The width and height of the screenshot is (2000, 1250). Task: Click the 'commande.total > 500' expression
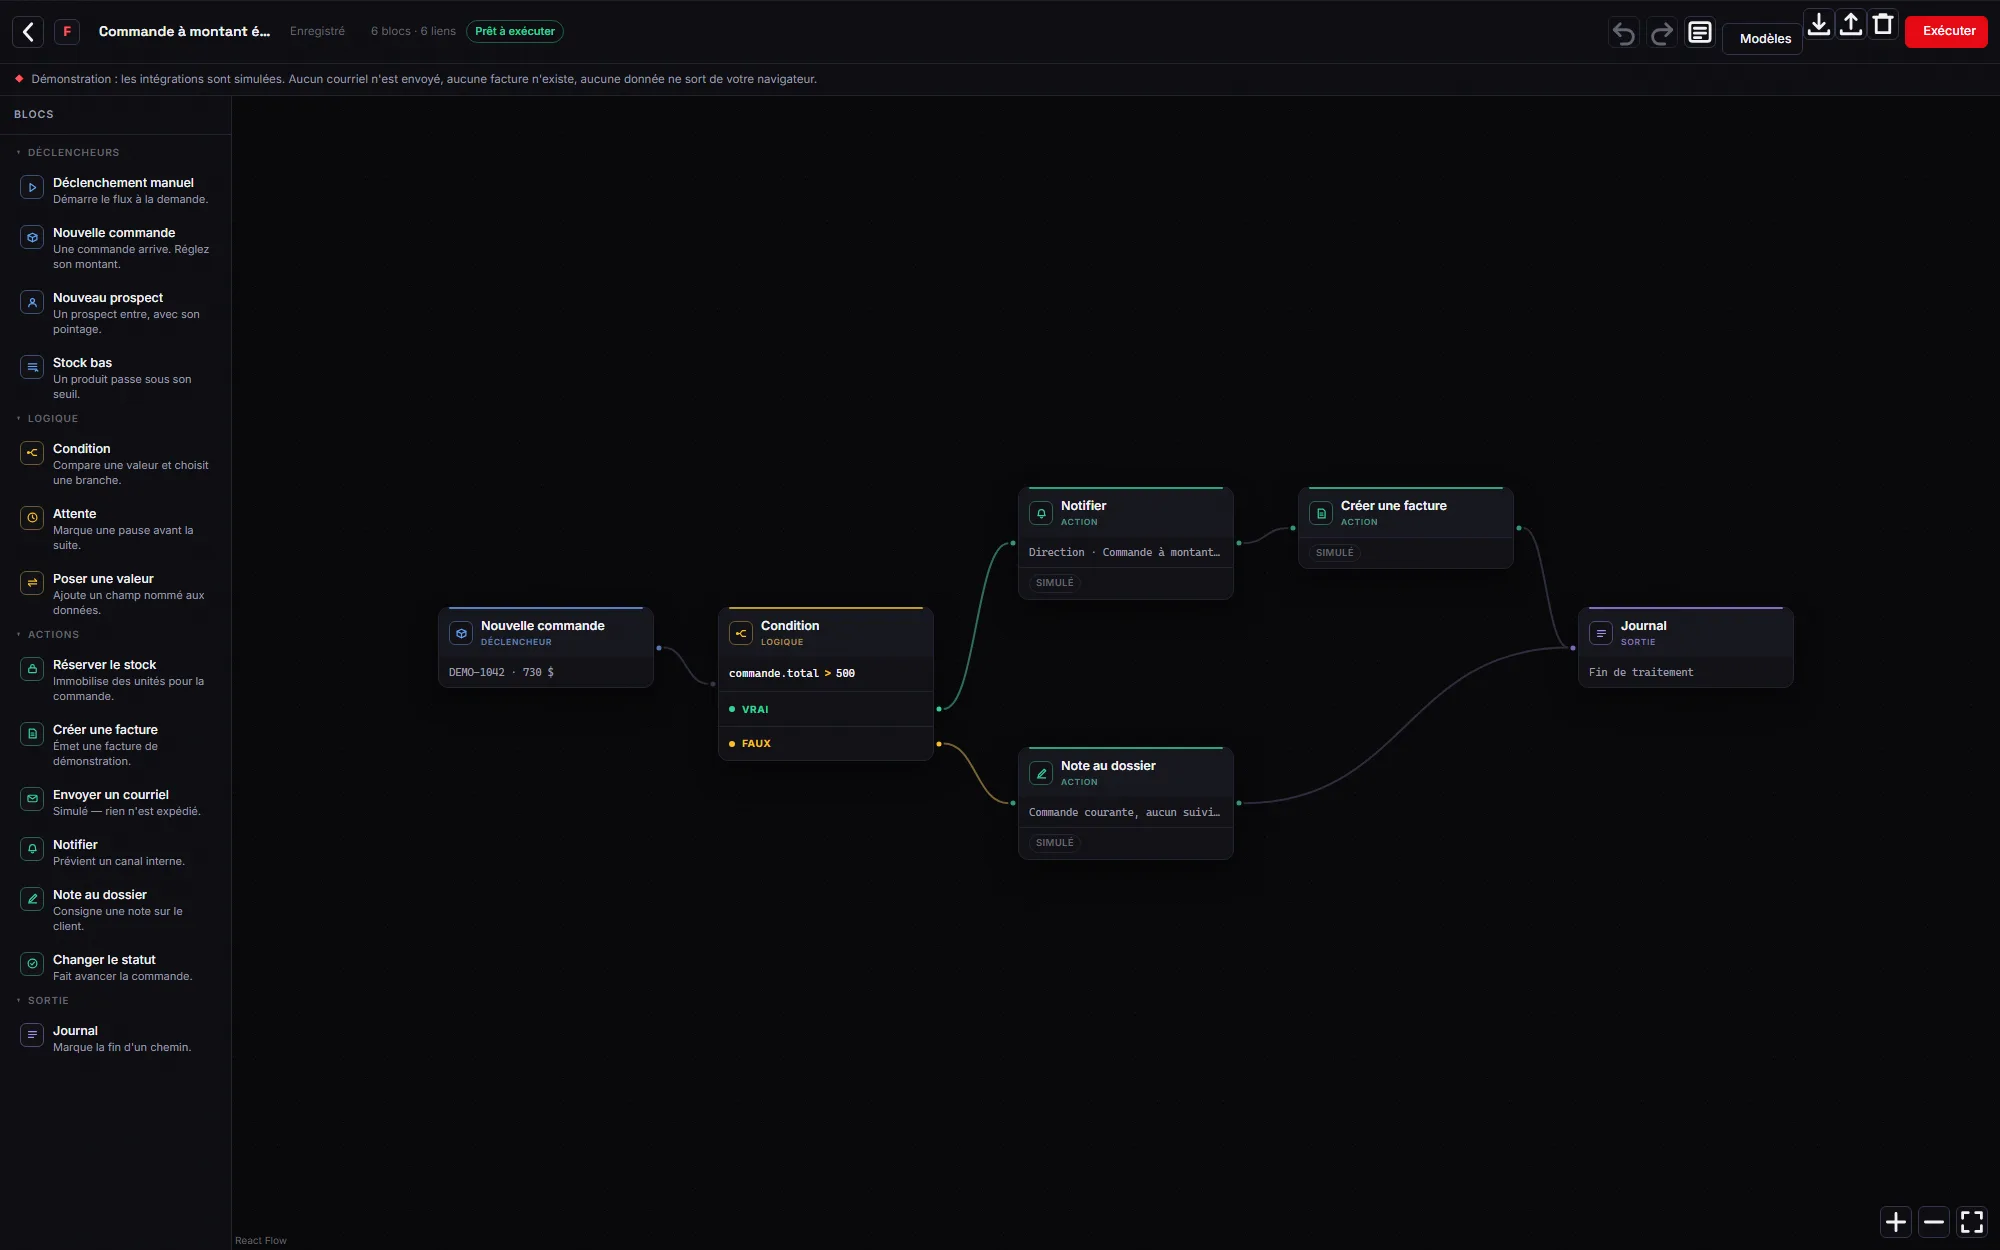[x=792, y=674]
